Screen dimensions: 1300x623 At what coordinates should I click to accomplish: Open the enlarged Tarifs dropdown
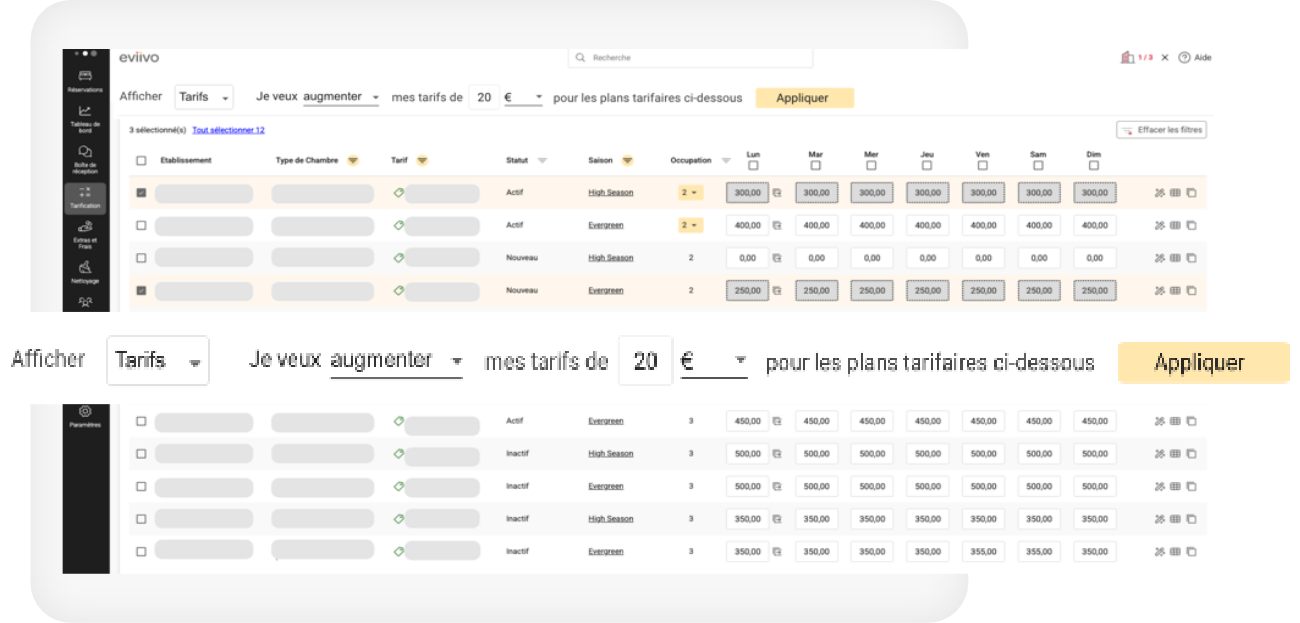click(x=158, y=361)
